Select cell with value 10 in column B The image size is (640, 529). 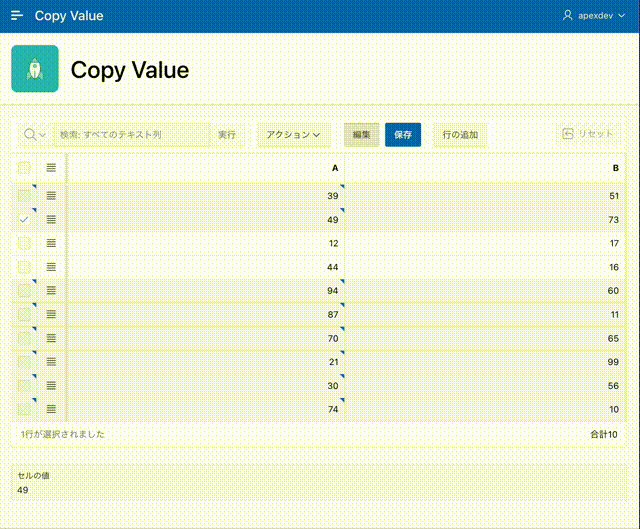pos(485,409)
